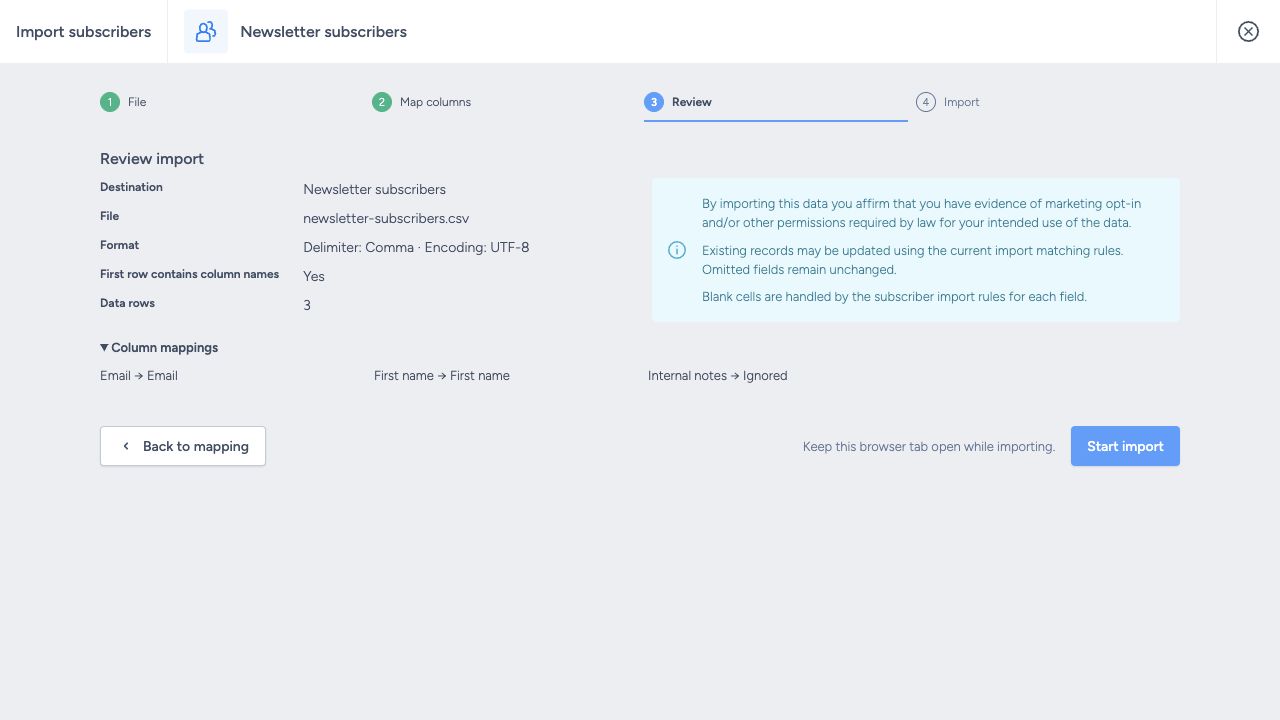Click the Internal notes → Ignored mapping
The height and width of the screenshot is (720, 1280).
pyautogui.click(x=718, y=376)
